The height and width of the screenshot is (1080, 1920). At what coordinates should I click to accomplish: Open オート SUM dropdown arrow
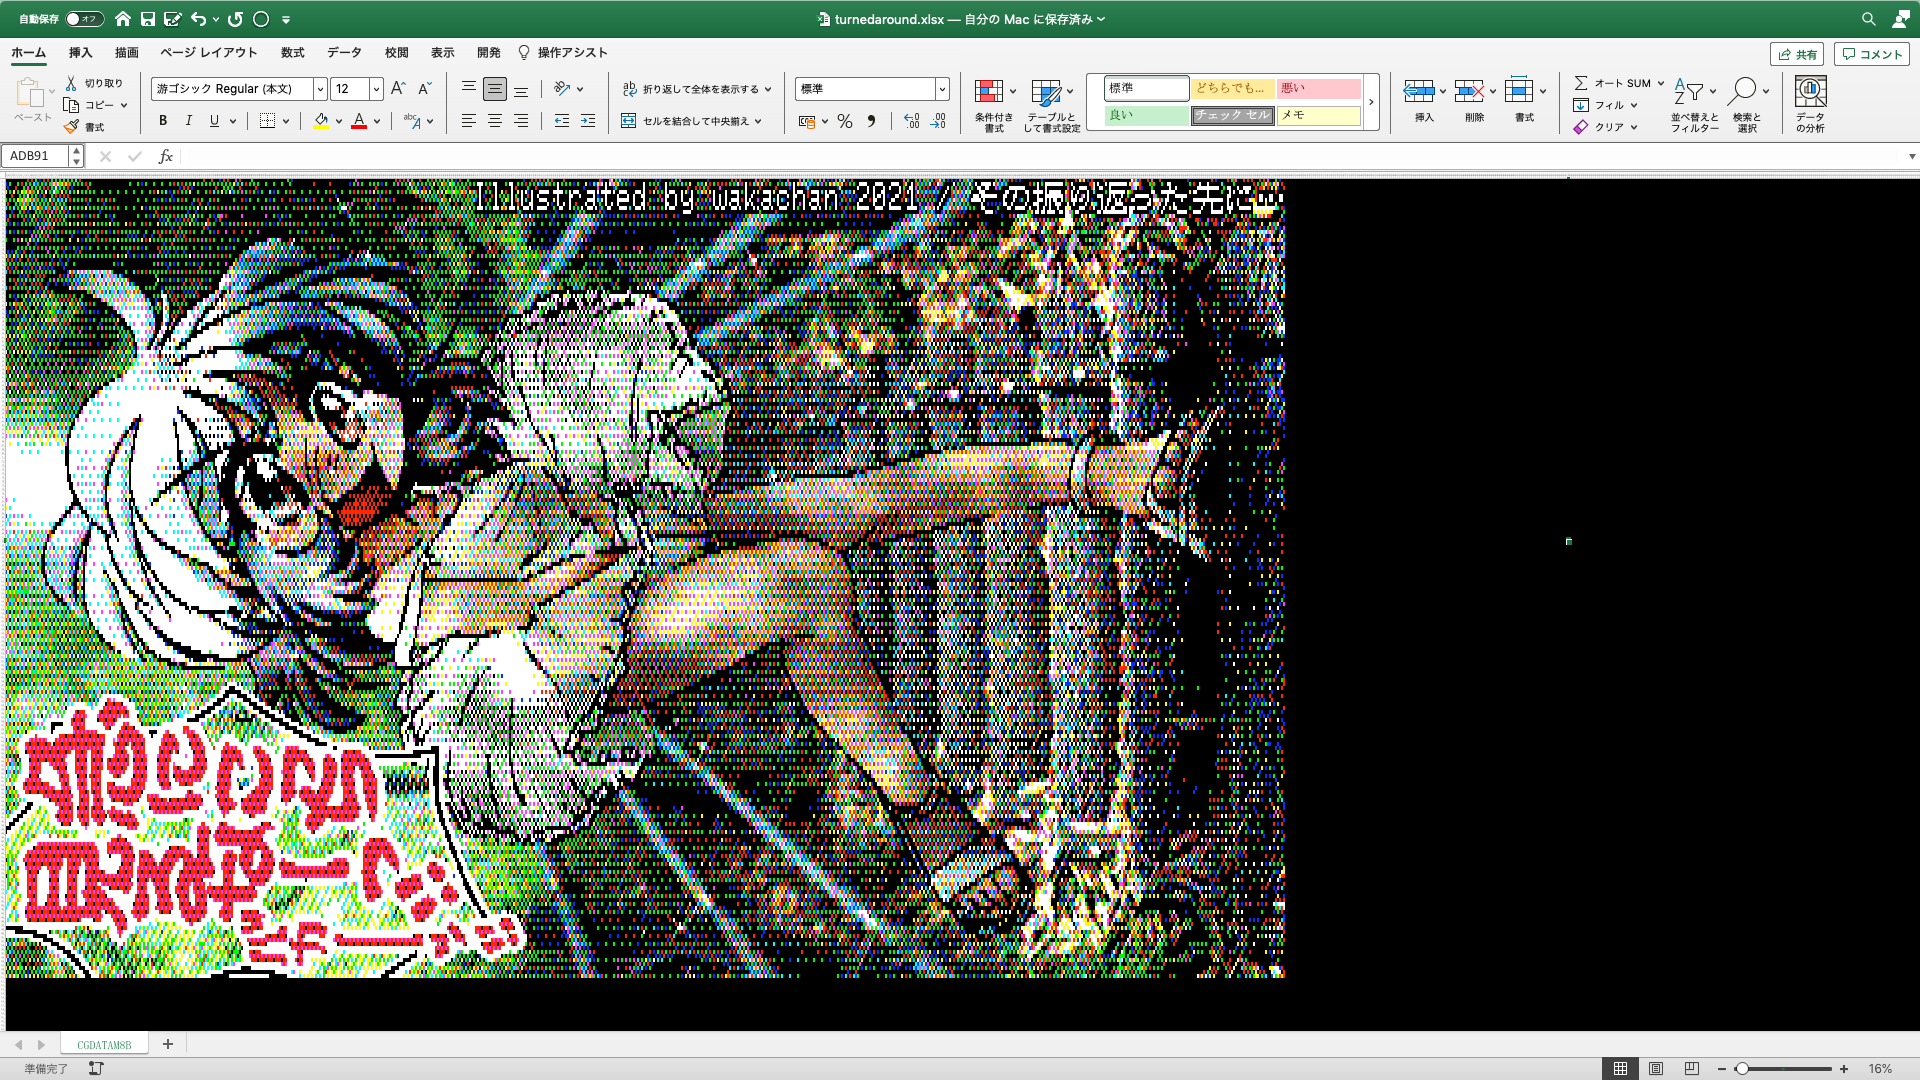pyautogui.click(x=1661, y=84)
